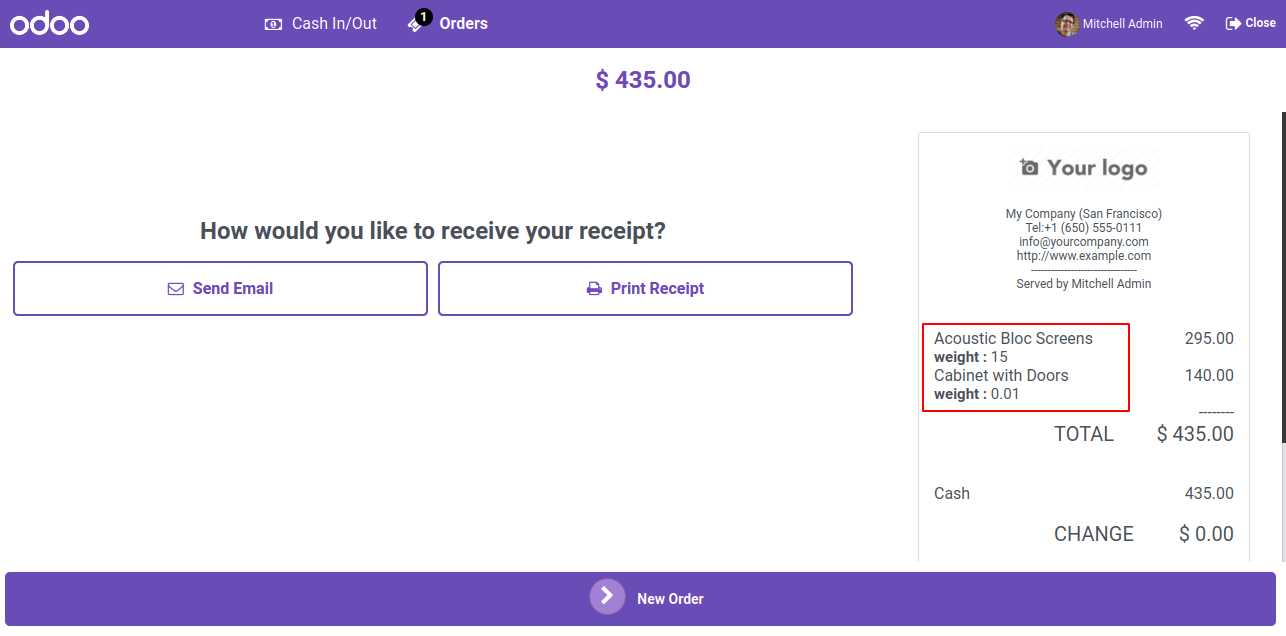Select Acoustic Bloc Screens receipt line

1084,347
